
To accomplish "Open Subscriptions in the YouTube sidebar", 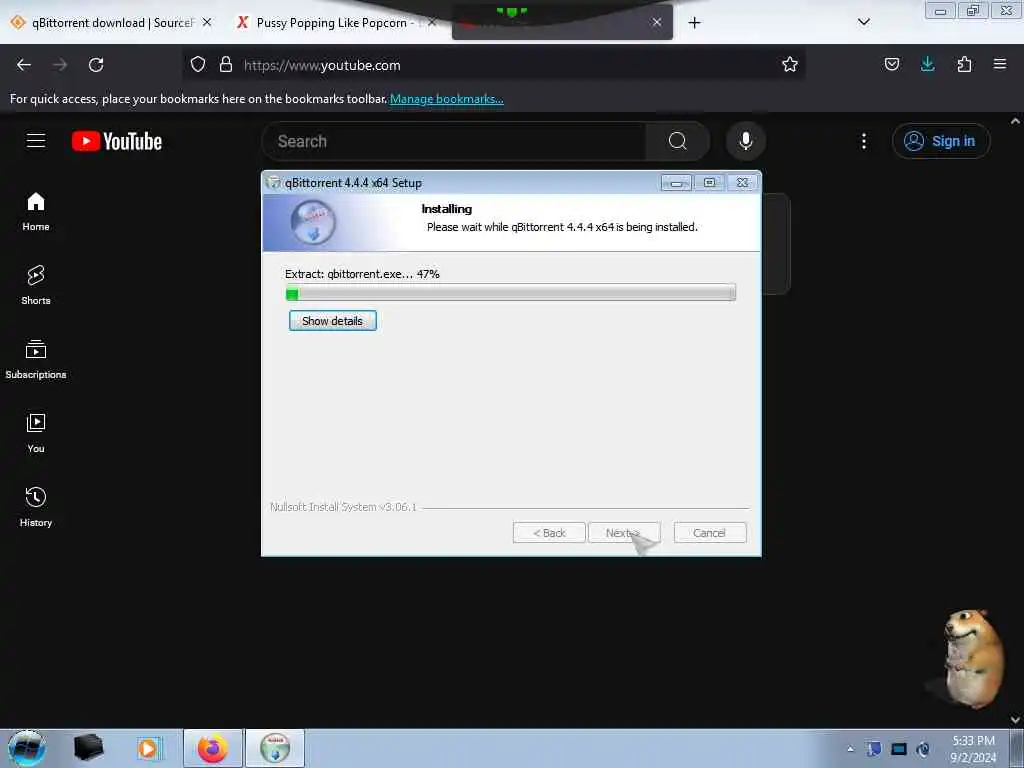I will 36,359.
